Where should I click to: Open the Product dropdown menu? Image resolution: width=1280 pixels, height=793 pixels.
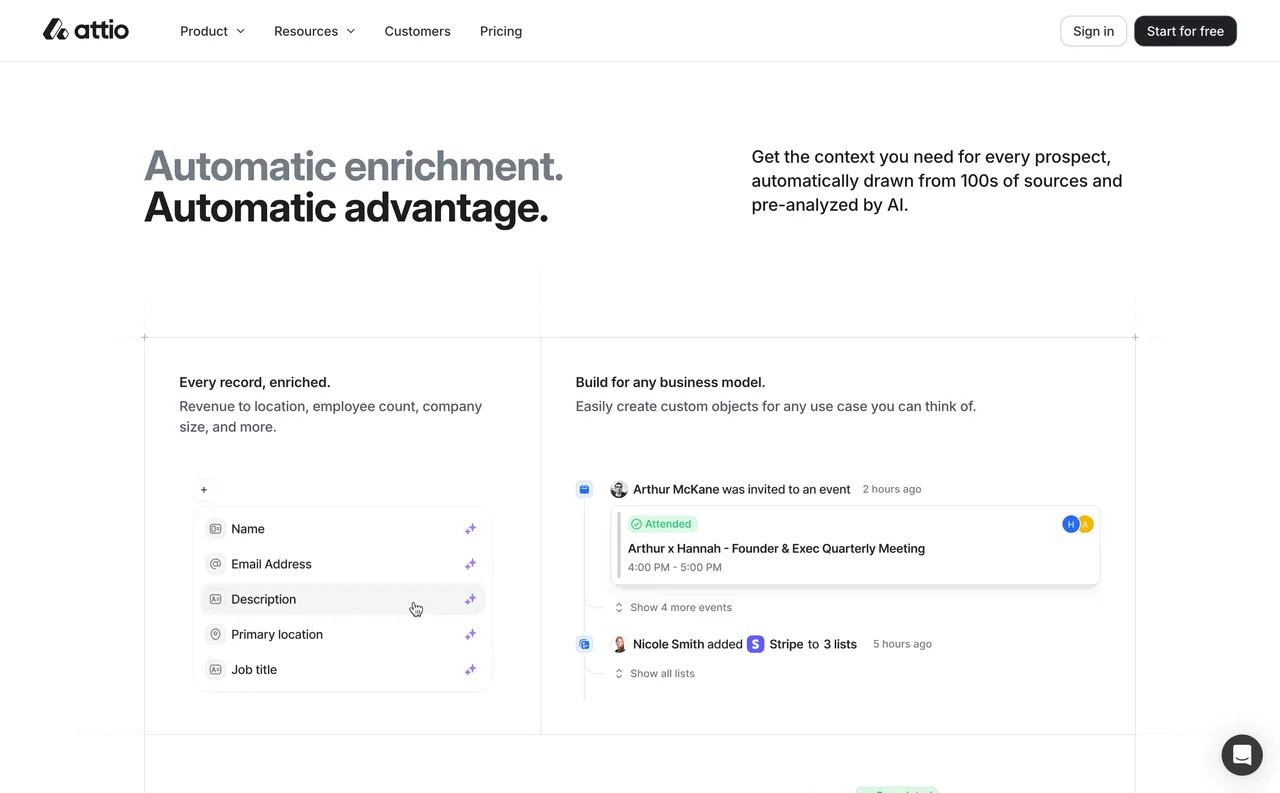(x=211, y=31)
